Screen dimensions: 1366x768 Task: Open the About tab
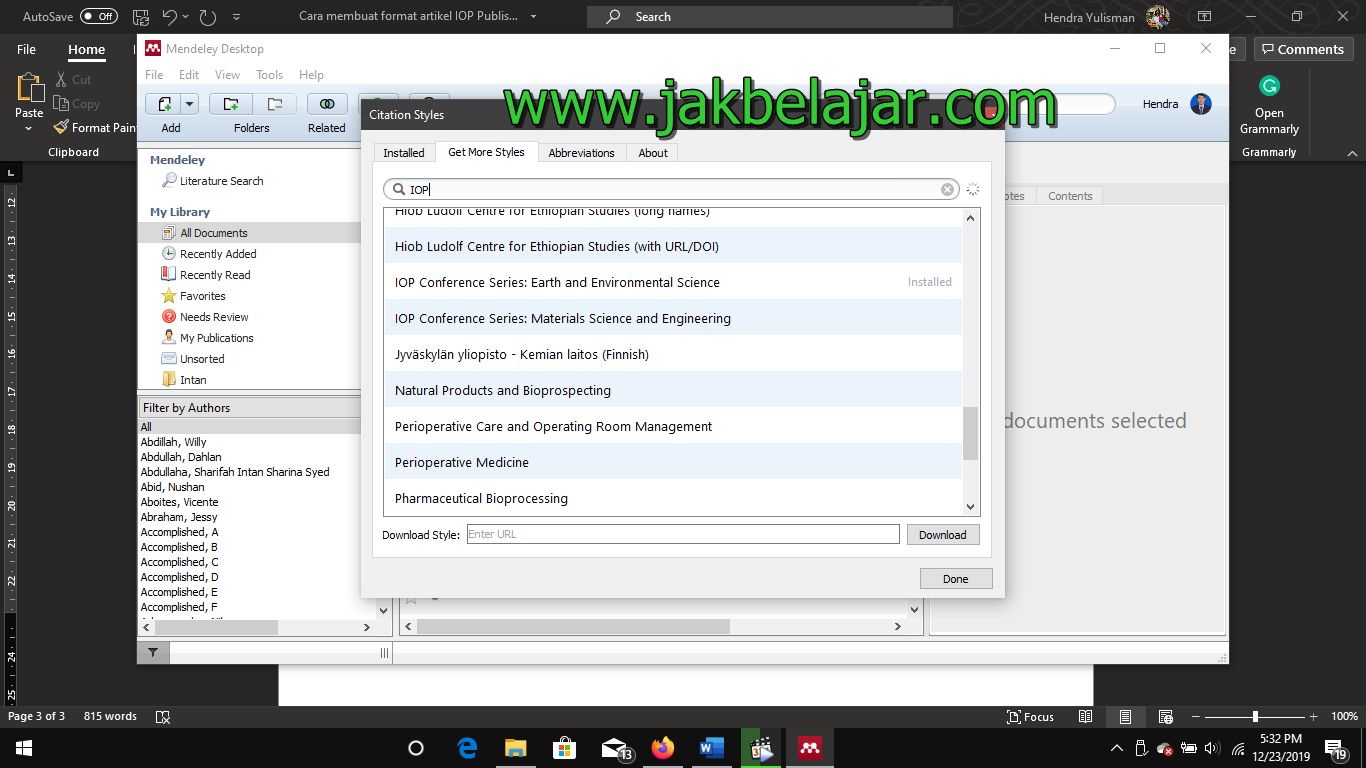653,153
